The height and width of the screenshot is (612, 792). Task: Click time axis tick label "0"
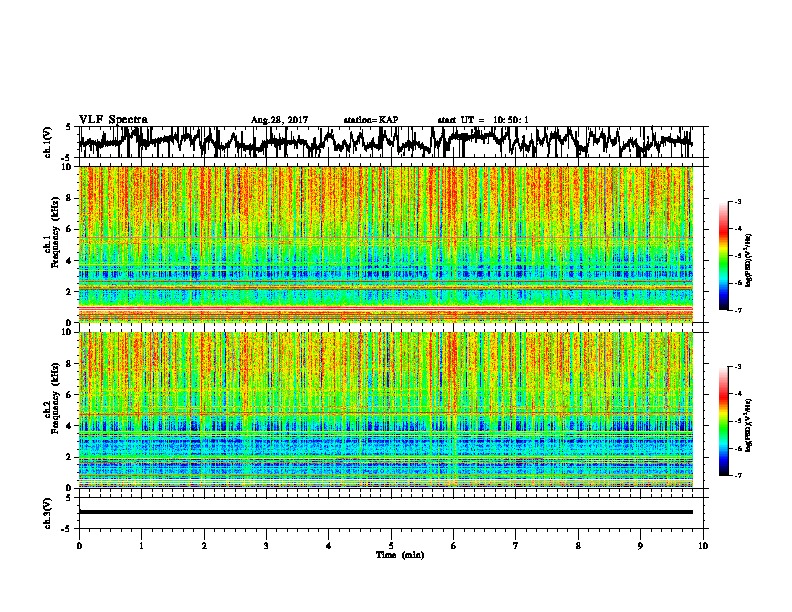tap(79, 546)
